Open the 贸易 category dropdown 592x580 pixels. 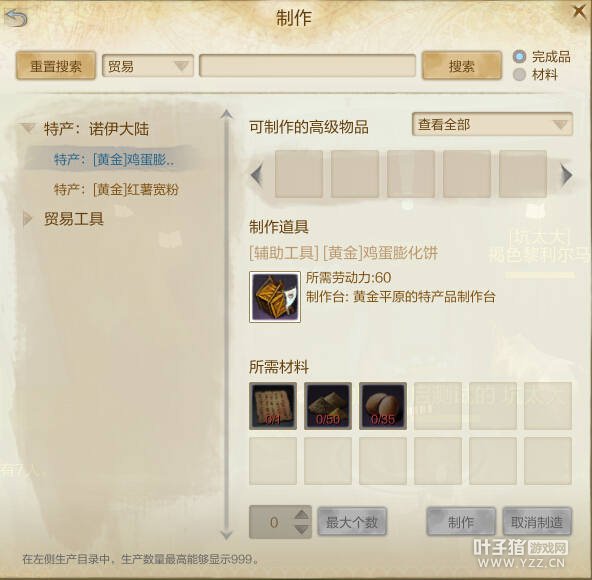[x=148, y=66]
